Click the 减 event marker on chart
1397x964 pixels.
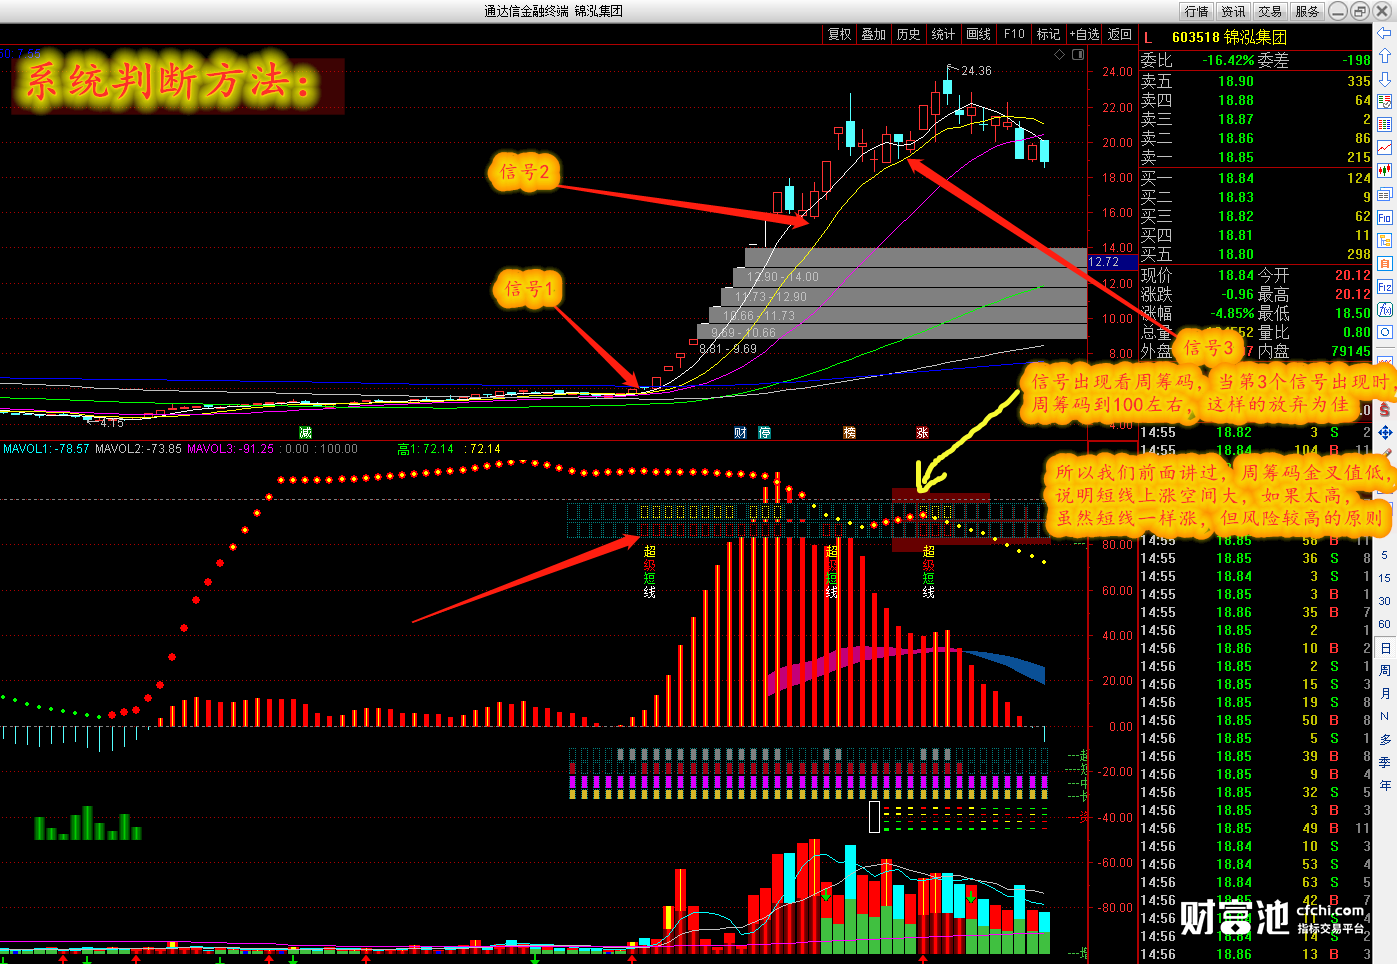[305, 433]
